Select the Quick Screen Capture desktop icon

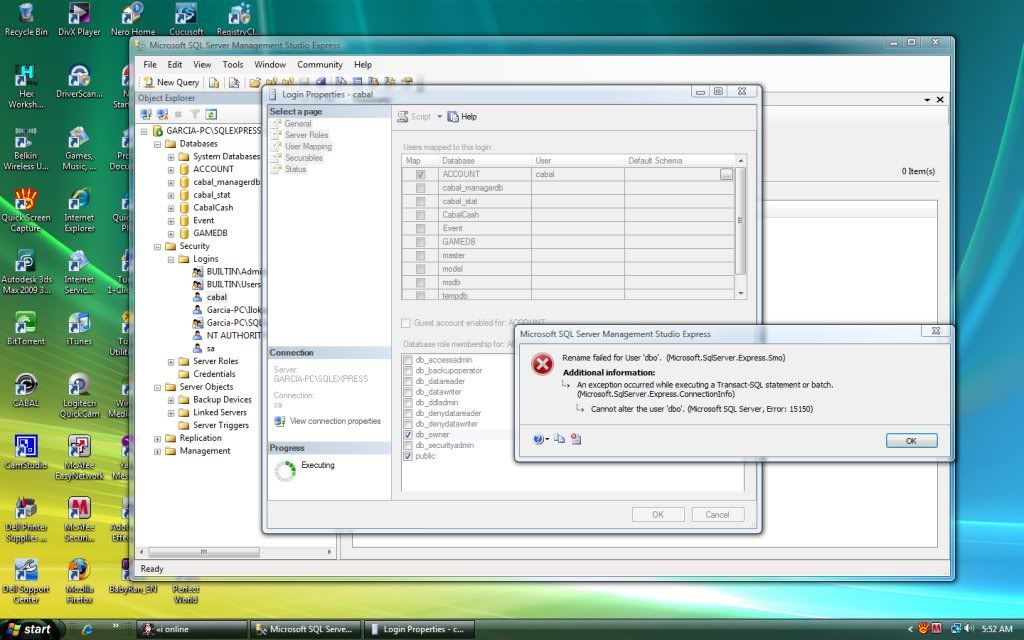[26, 210]
